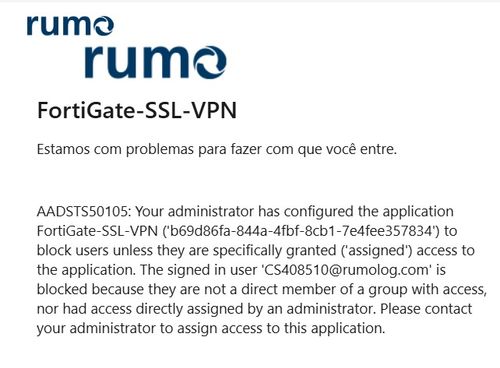Click 'group with access' phrase
The image size is (500, 368).
pyautogui.click(x=427, y=289)
